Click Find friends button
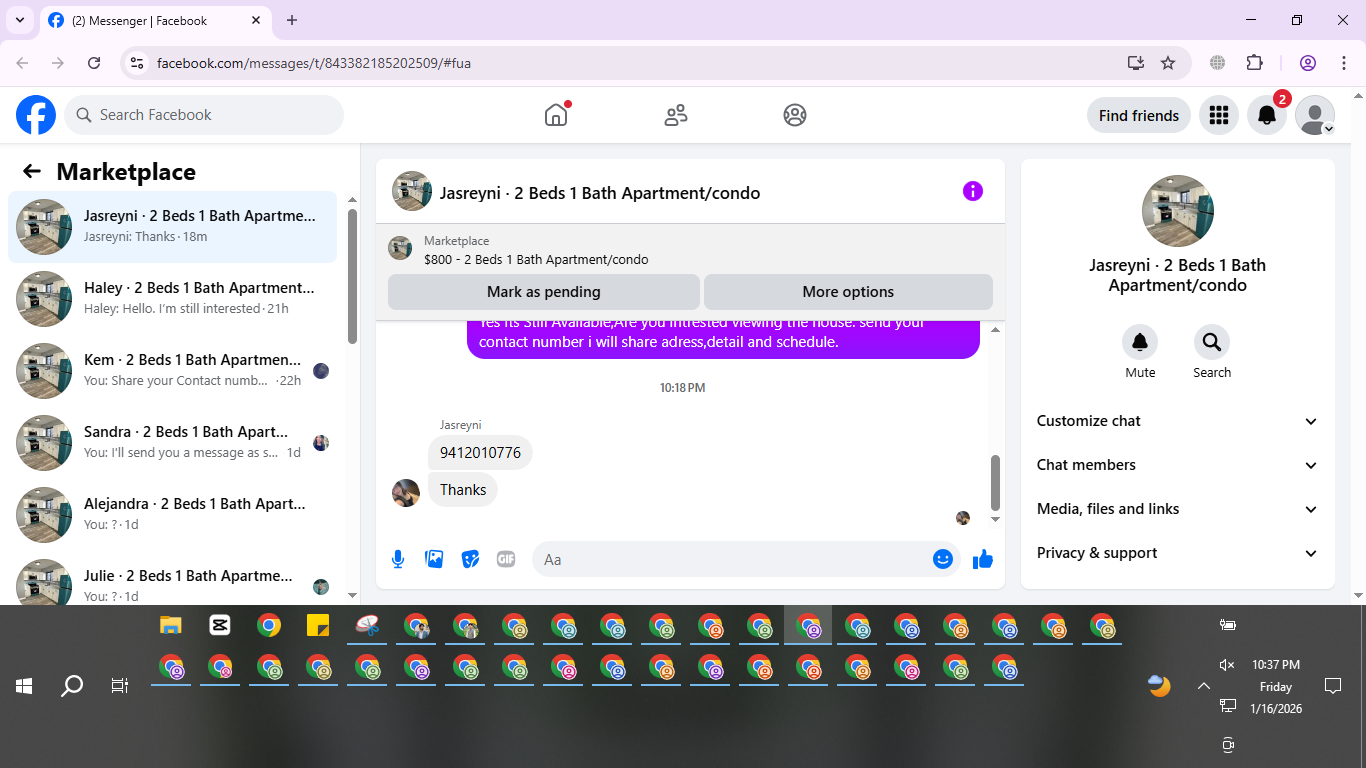The height and width of the screenshot is (768, 1366). pos(1139,115)
